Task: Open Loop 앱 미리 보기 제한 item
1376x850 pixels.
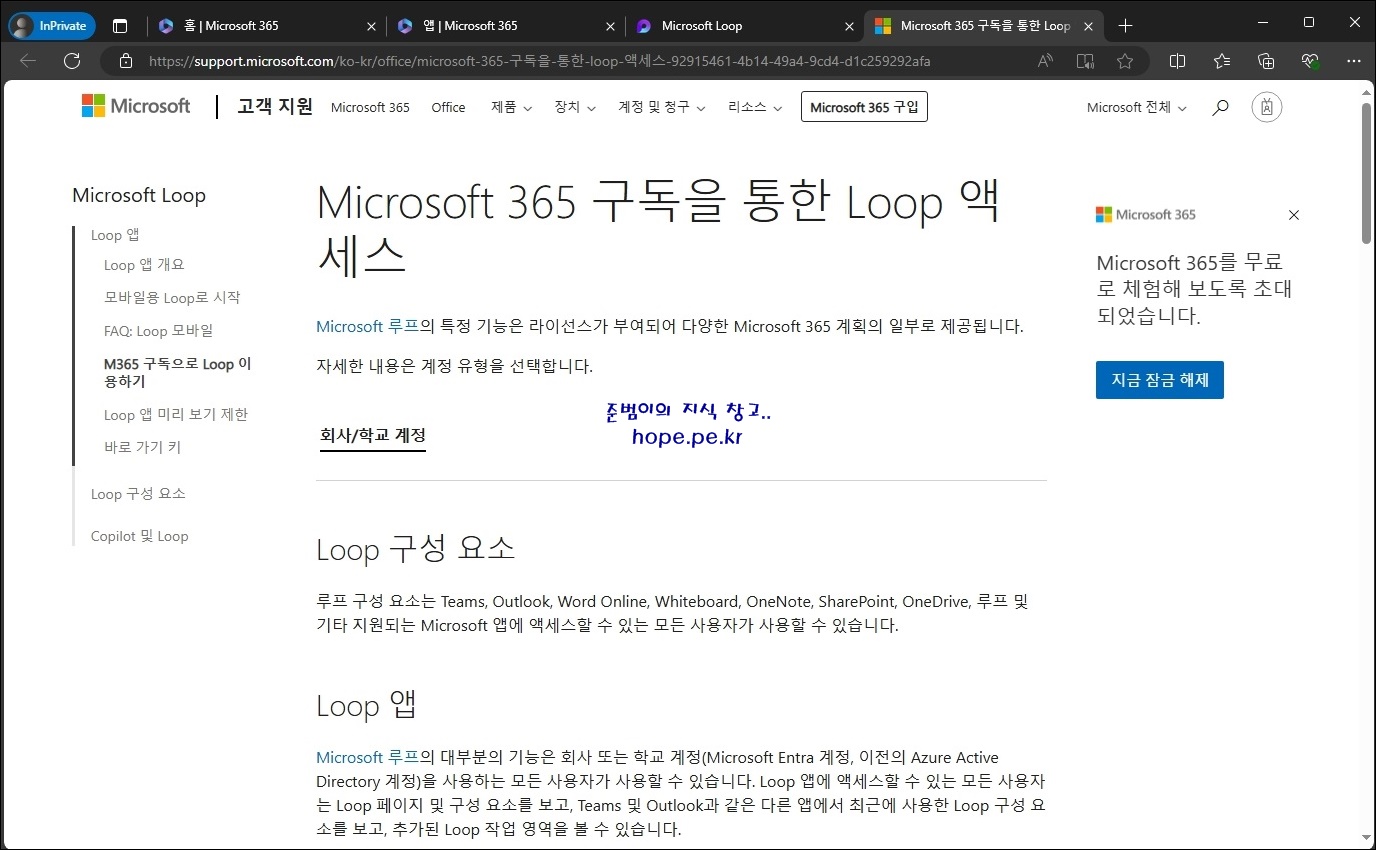Action: (x=176, y=415)
